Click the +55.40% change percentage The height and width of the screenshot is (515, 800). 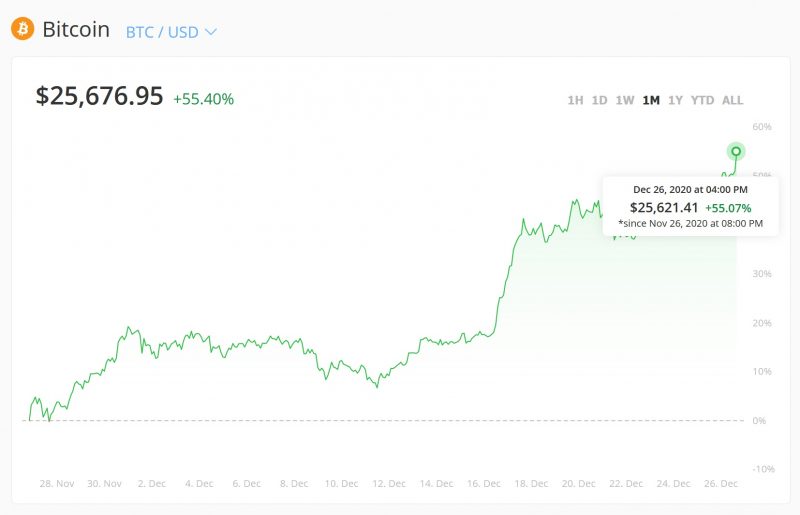203,99
